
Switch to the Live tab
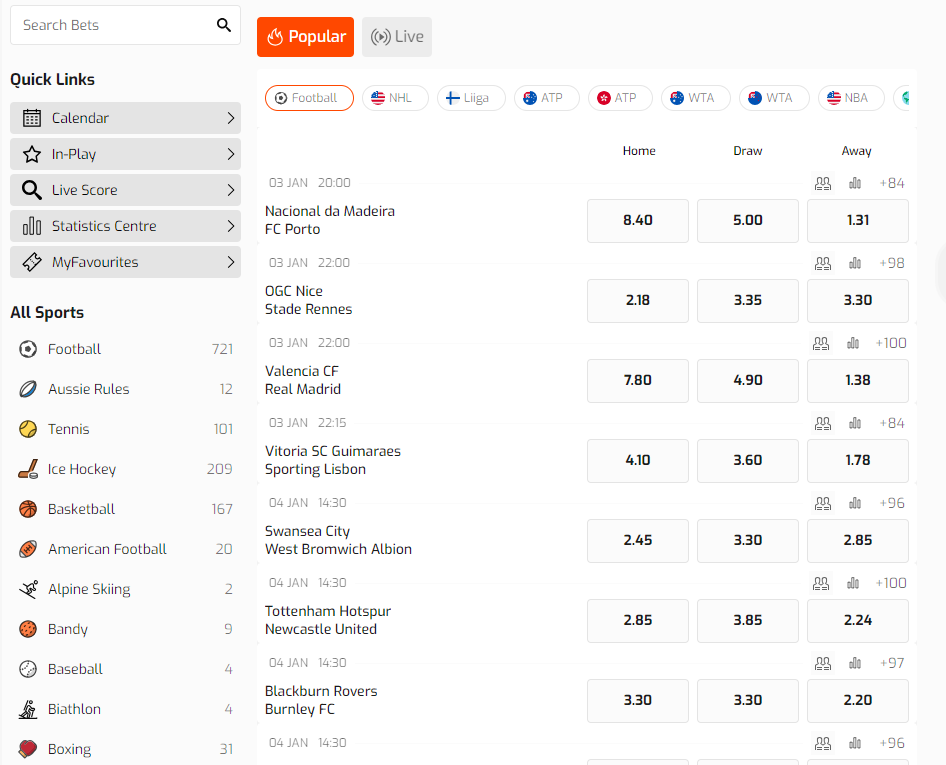pyautogui.click(x=397, y=37)
